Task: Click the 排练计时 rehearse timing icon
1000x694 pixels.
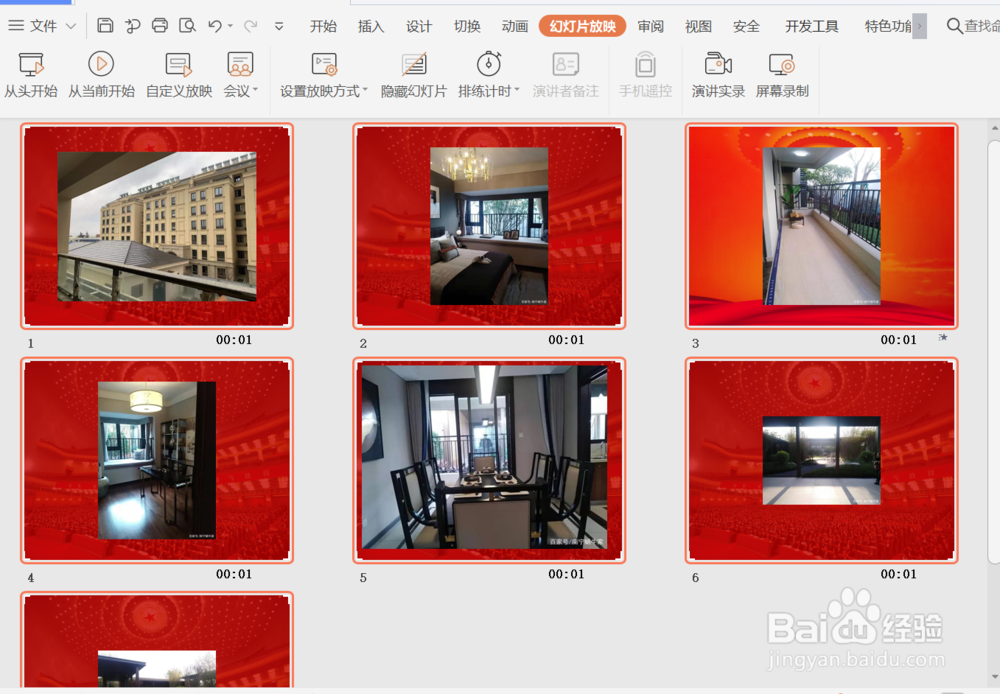Action: 489,64
